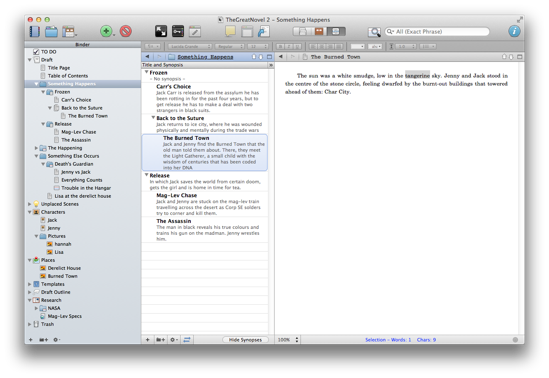Click the red Trash/delete toolbar icon
Image resolution: width=549 pixels, height=378 pixels.
126,32
